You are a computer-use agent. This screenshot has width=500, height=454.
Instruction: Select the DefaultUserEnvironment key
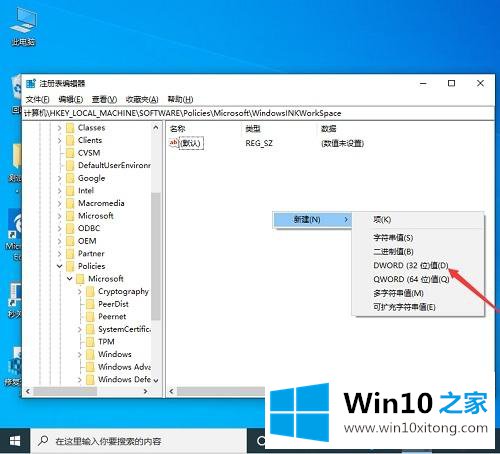[114, 166]
